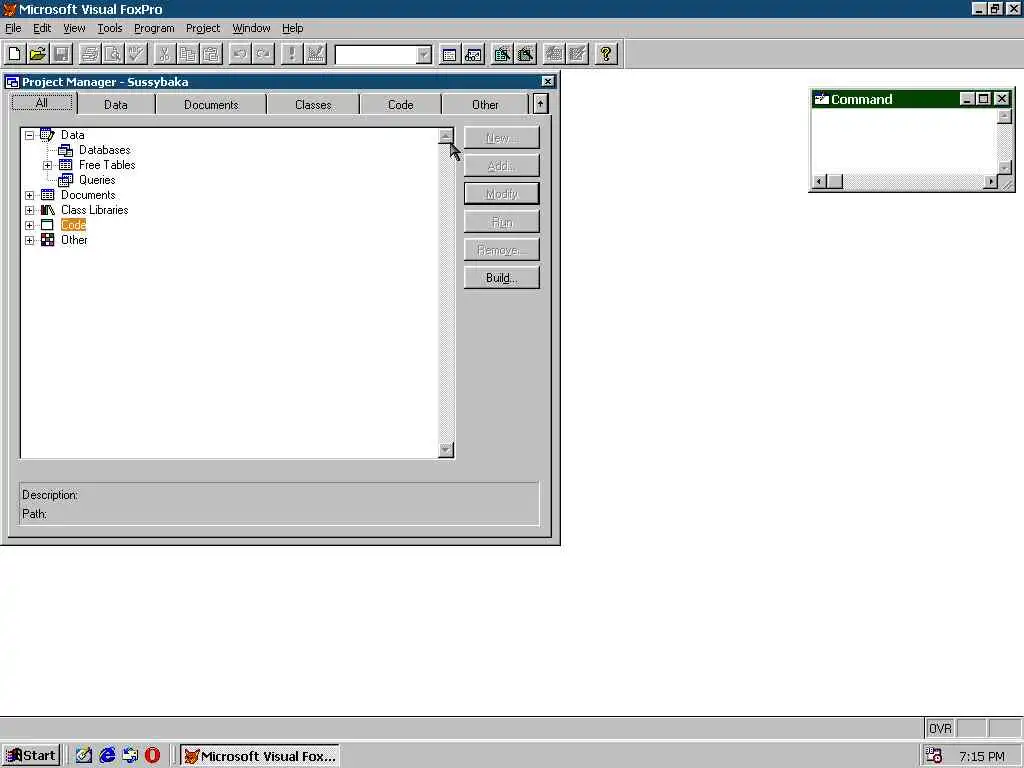1024x768 pixels.
Task: Click the Microsoft Visual FoxPro taskbar button
Action: click(x=259, y=756)
